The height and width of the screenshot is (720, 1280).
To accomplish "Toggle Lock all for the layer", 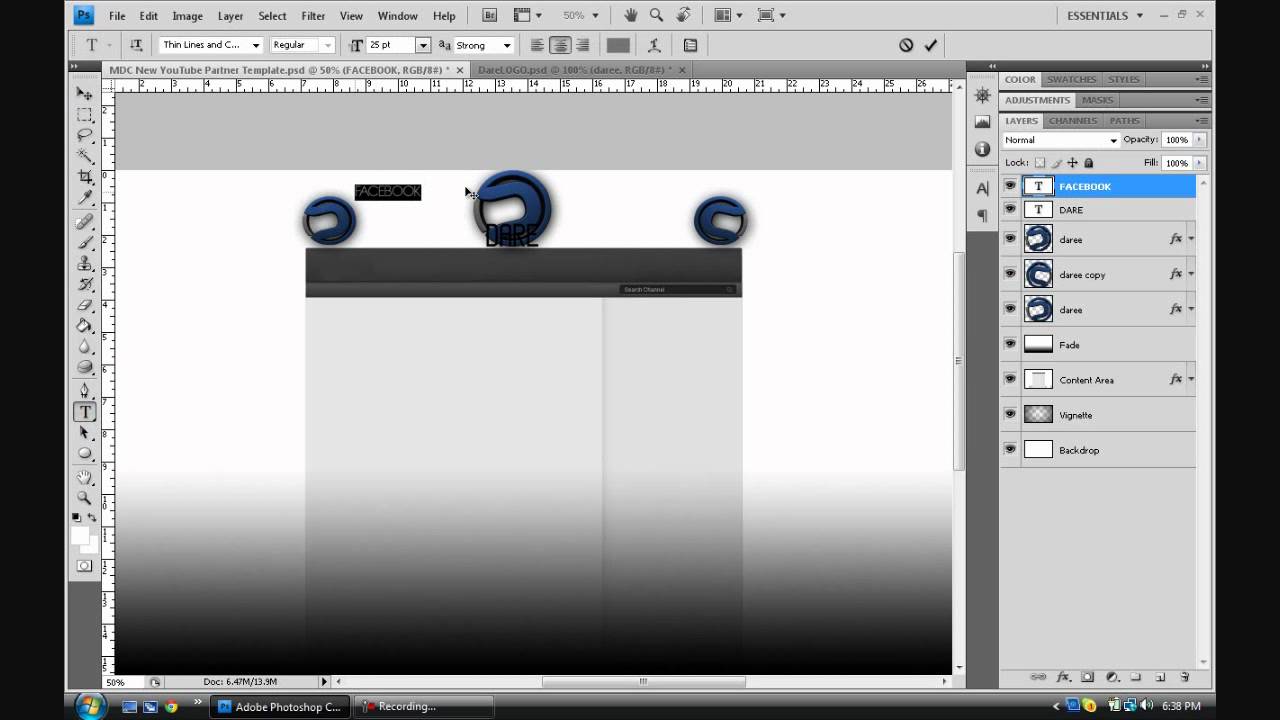I will [1089, 163].
